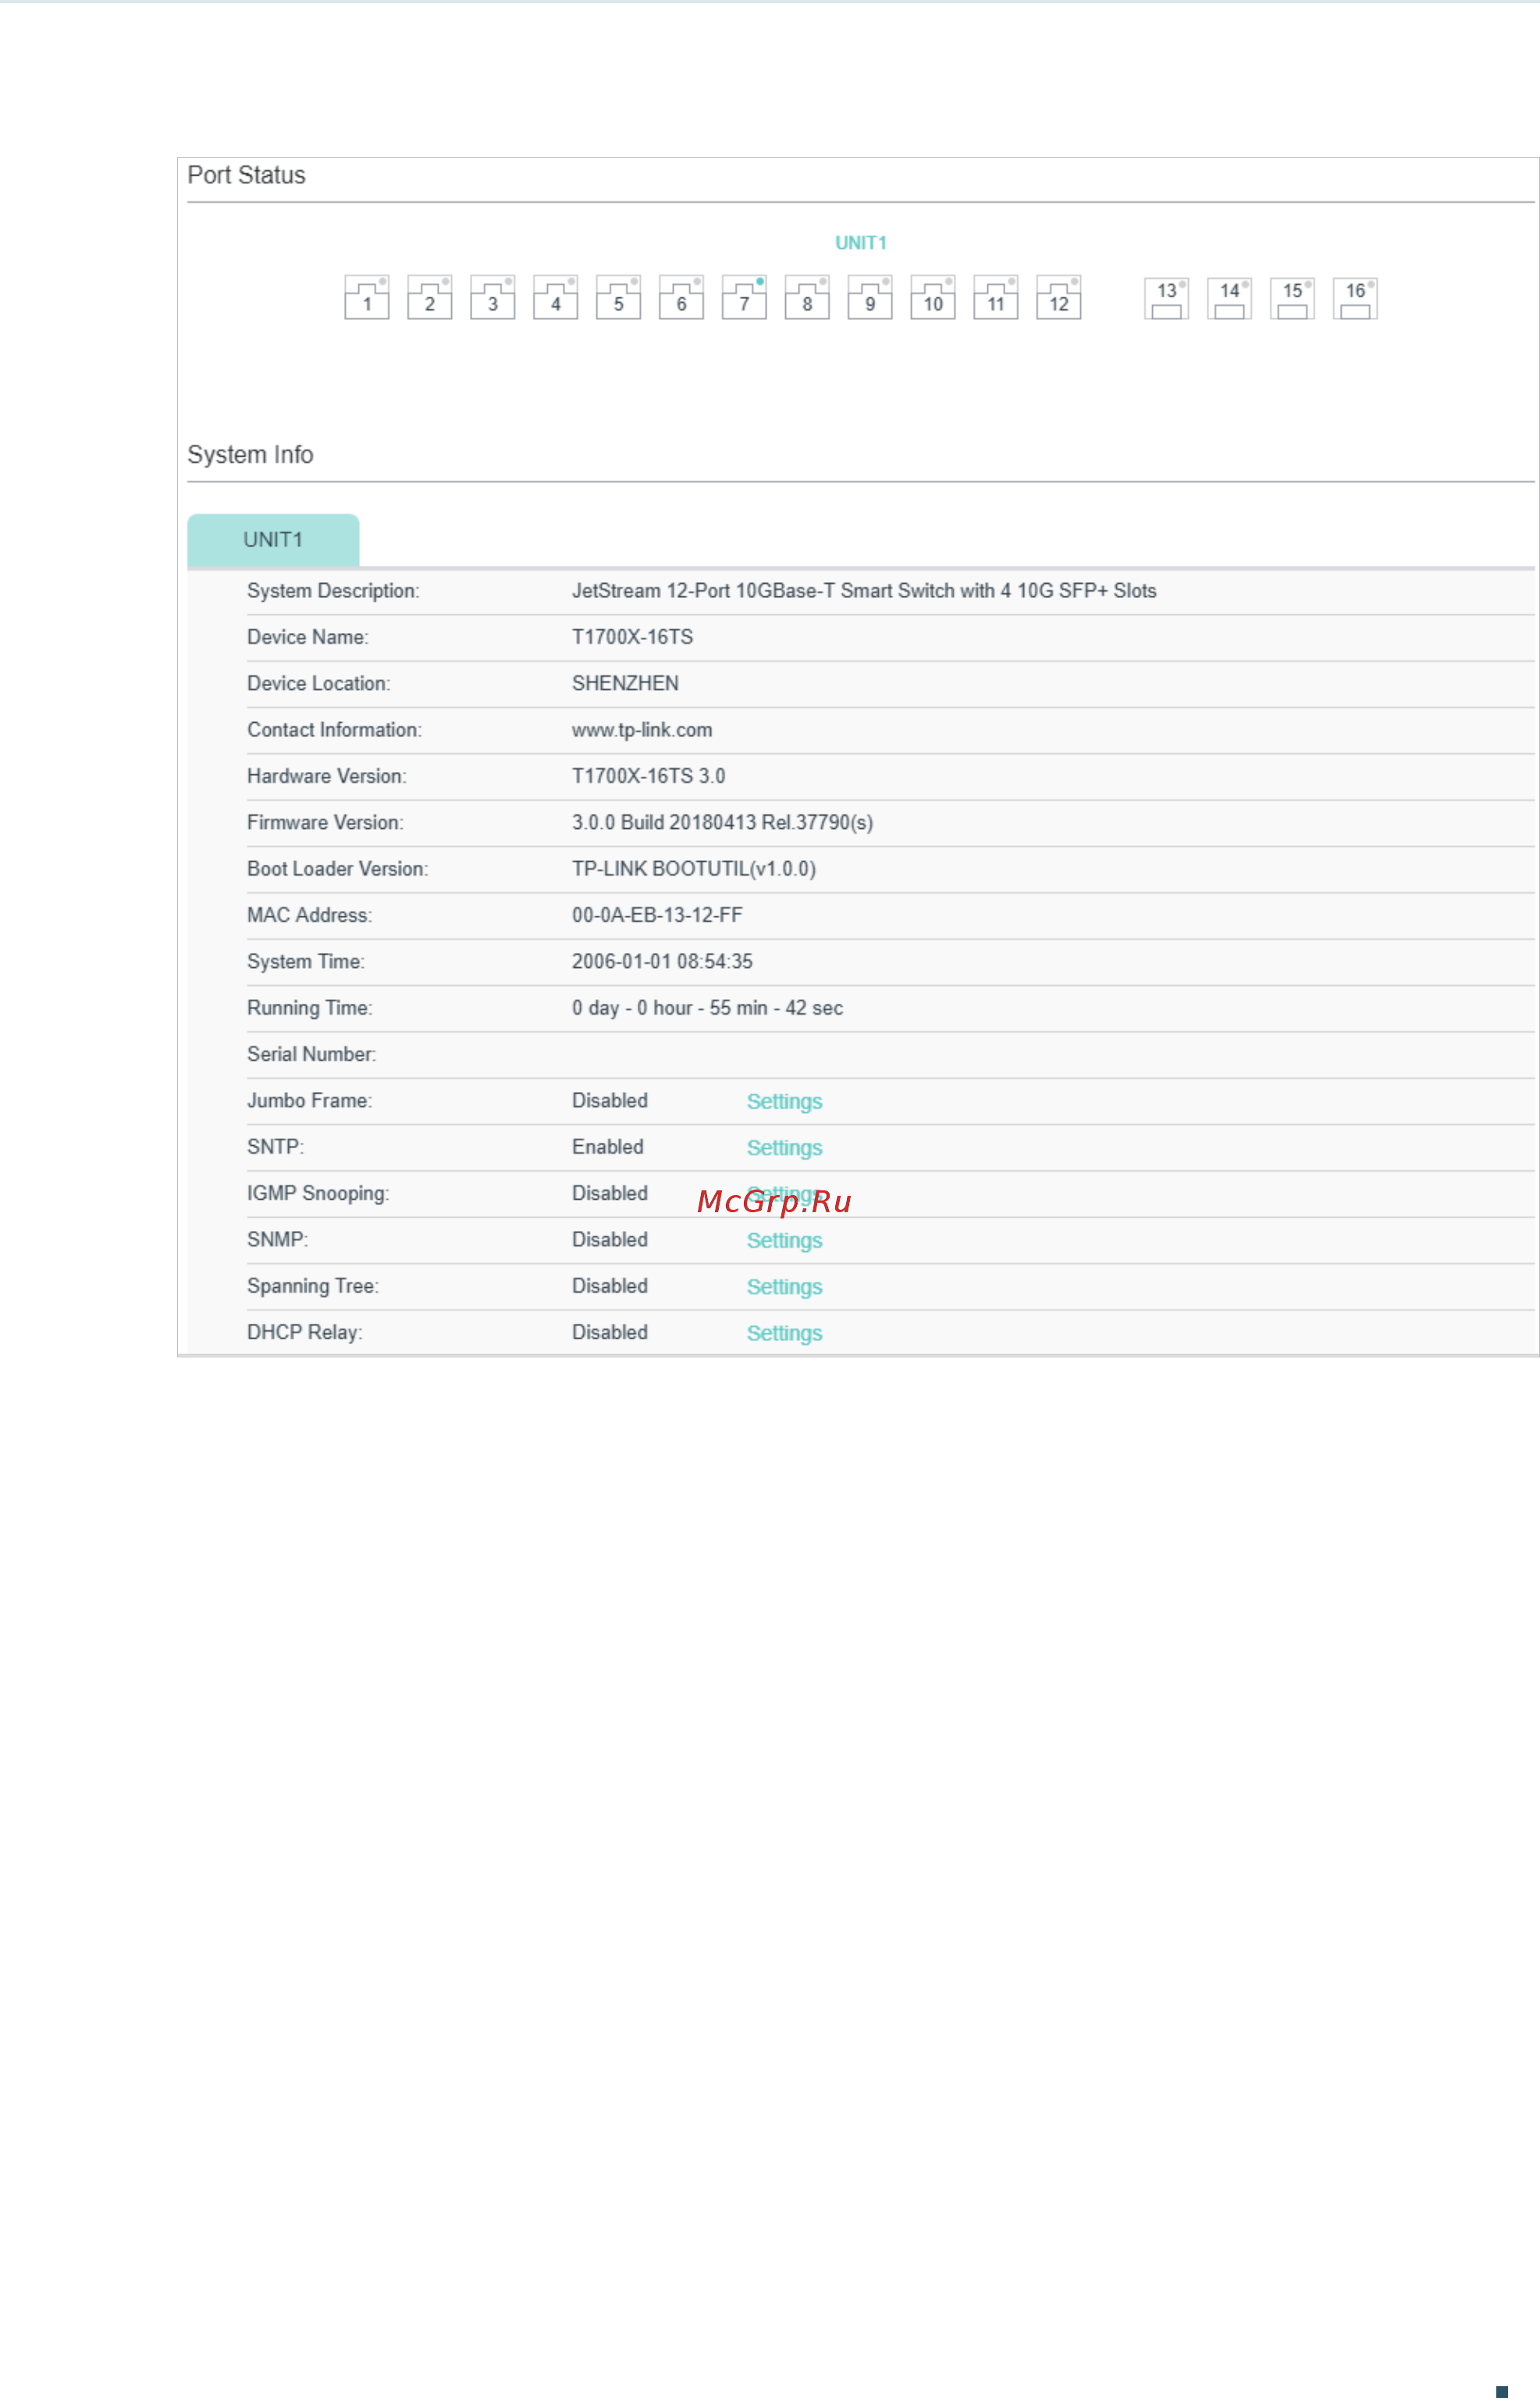Viewport: 1540px width, 2401px height.
Task: Click the System Info heading
Action: coord(250,455)
